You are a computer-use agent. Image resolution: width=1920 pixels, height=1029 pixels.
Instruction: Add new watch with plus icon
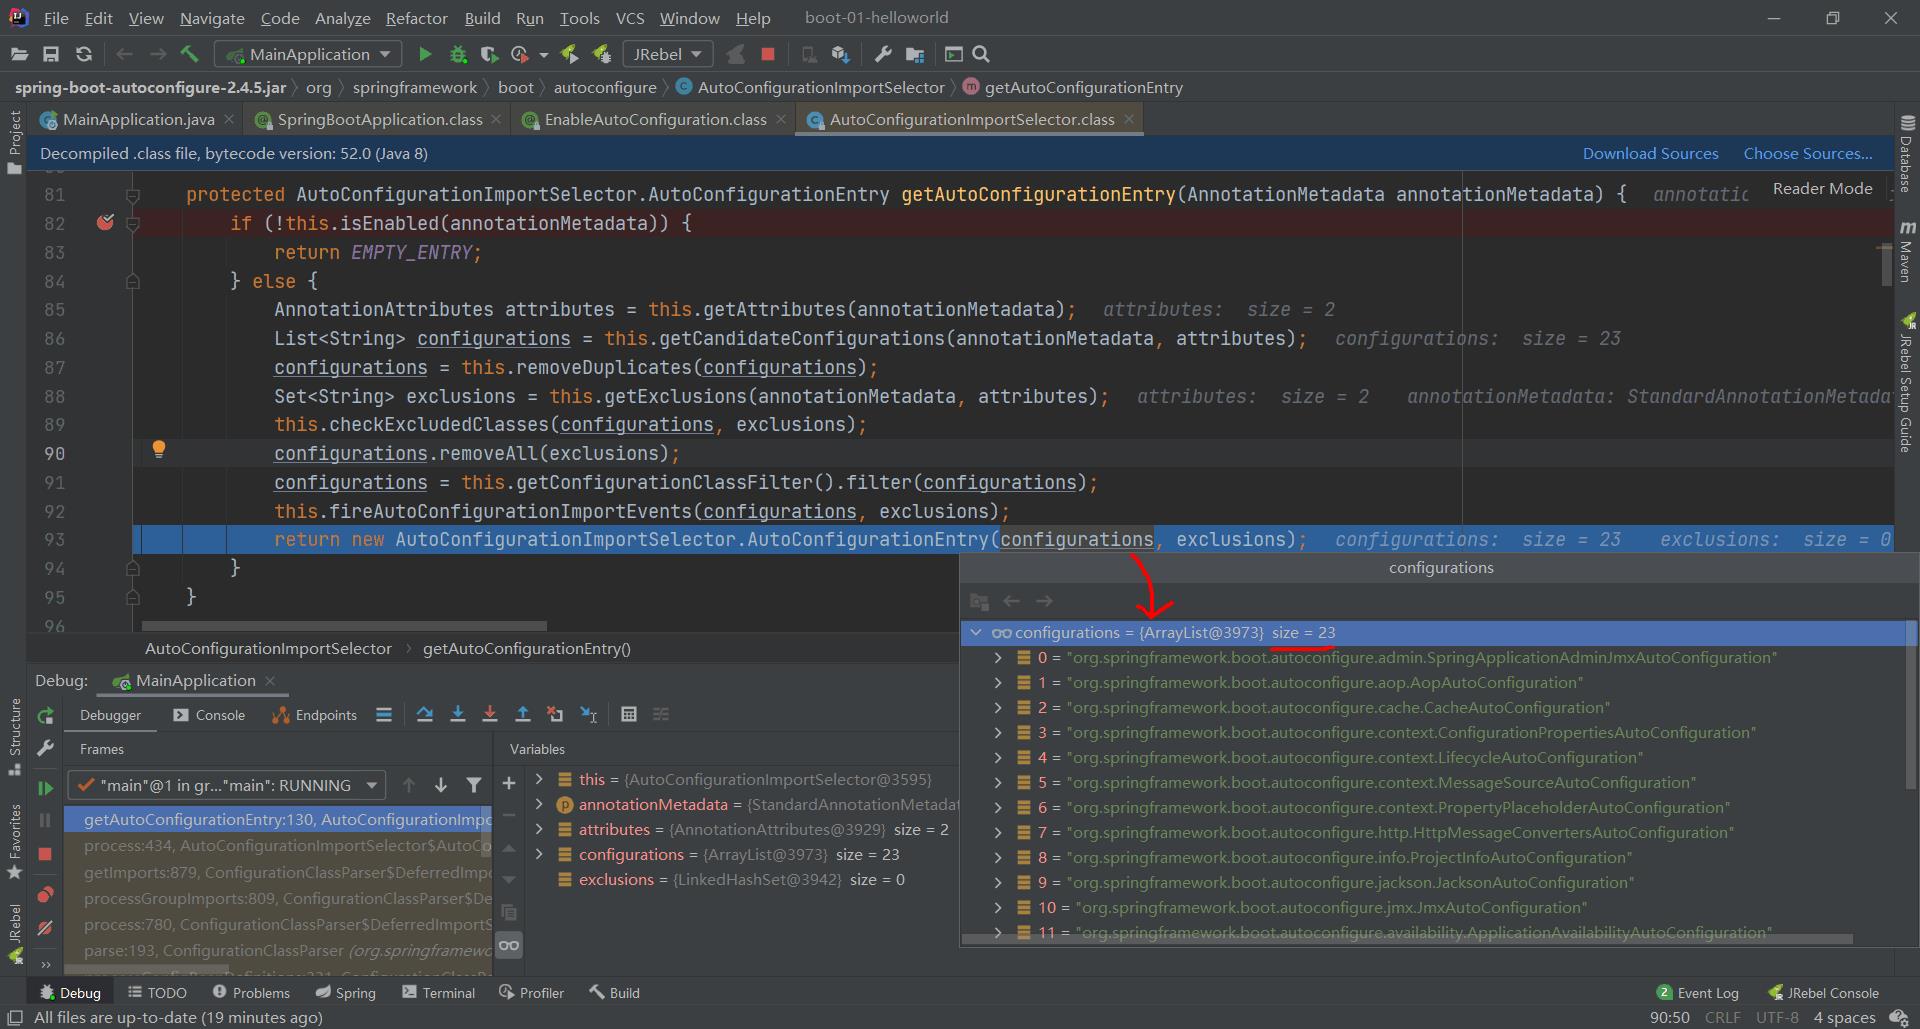[509, 783]
